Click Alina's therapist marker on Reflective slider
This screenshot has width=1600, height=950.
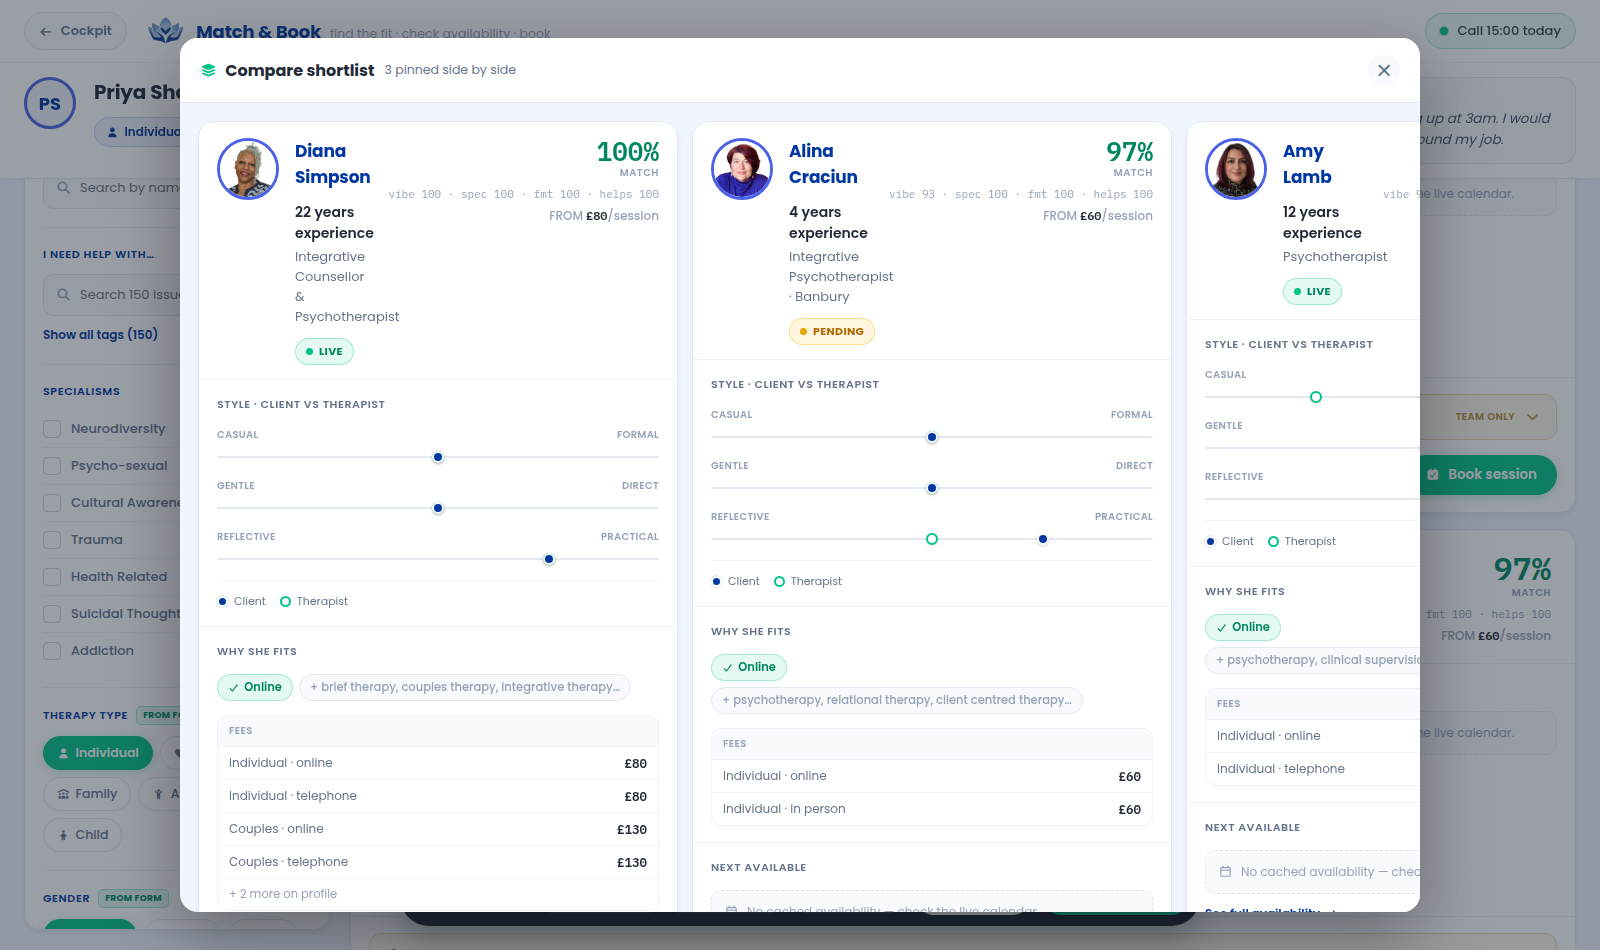click(x=932, y=539)
